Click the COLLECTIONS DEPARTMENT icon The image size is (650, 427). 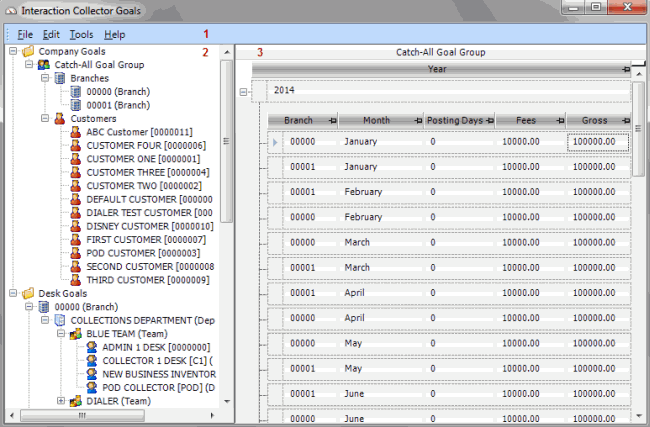point(60,320)
